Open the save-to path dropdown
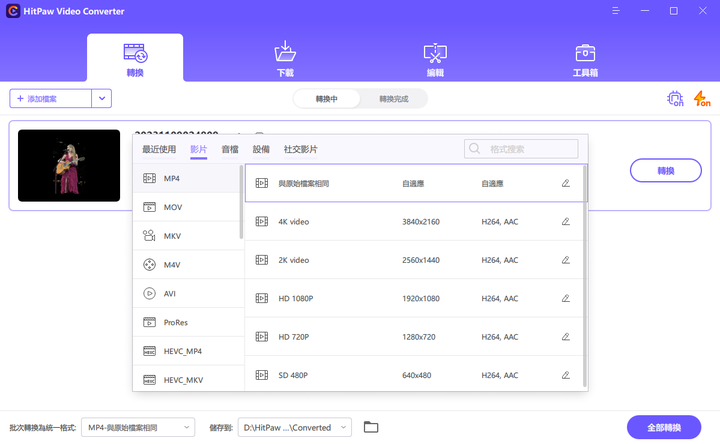 point(295,427)
